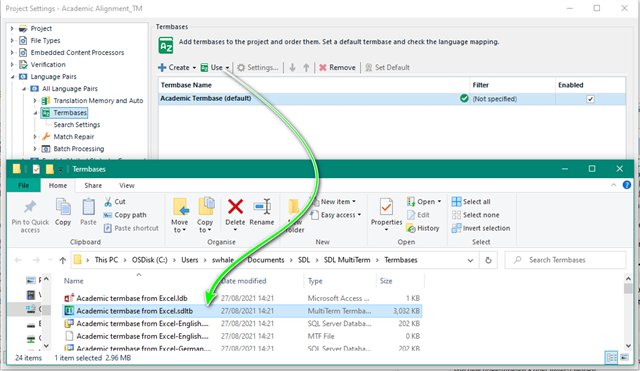This screenshot has width=640, height=371.
Task: Expand the Translation Memory tree node
Action: click(35, 100)
